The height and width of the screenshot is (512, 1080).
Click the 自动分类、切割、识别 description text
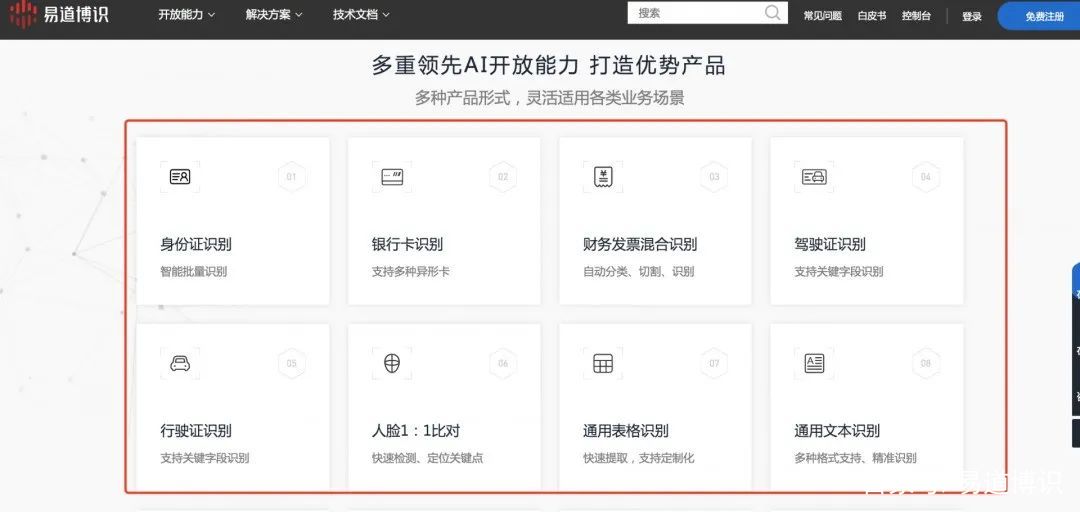point(638,272)
